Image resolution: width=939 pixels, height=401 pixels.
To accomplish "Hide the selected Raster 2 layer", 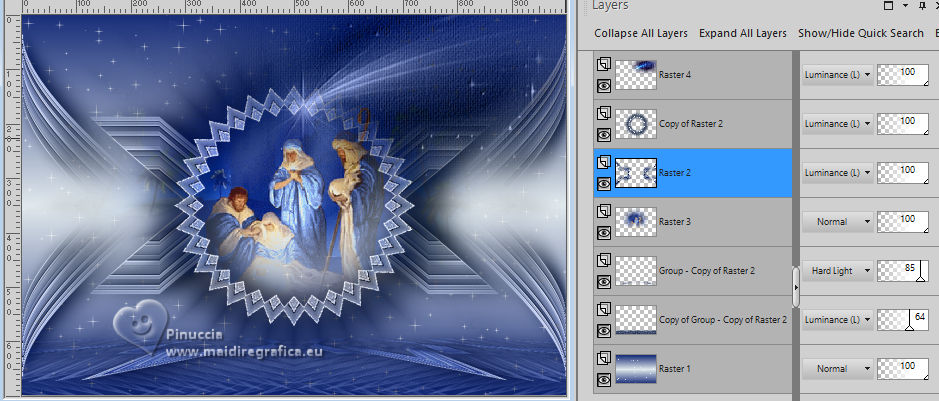I will pyautogui.click(x=604, y=184).
